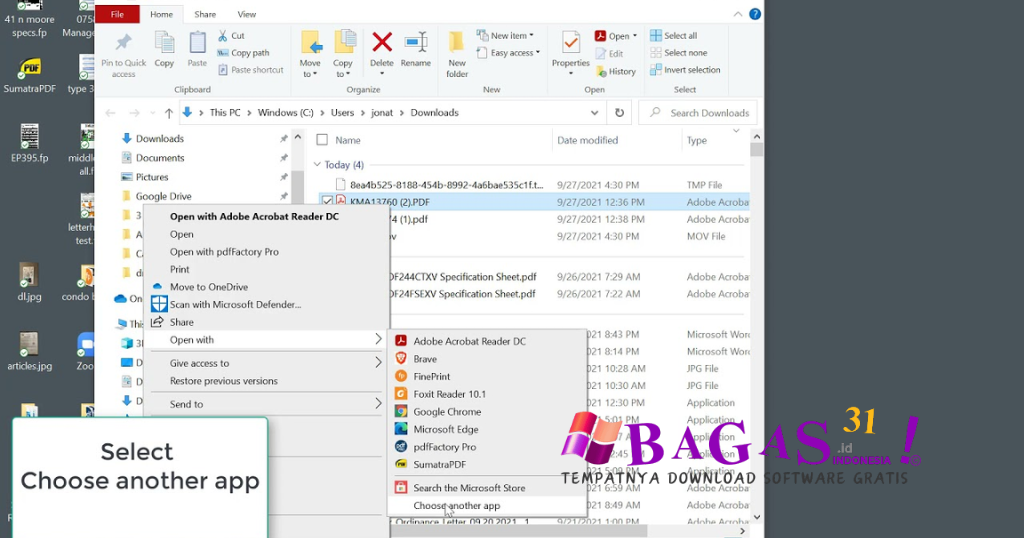
Task: Uncheck the KMA13760 (2).PDF checkbox
Action: 327,202
